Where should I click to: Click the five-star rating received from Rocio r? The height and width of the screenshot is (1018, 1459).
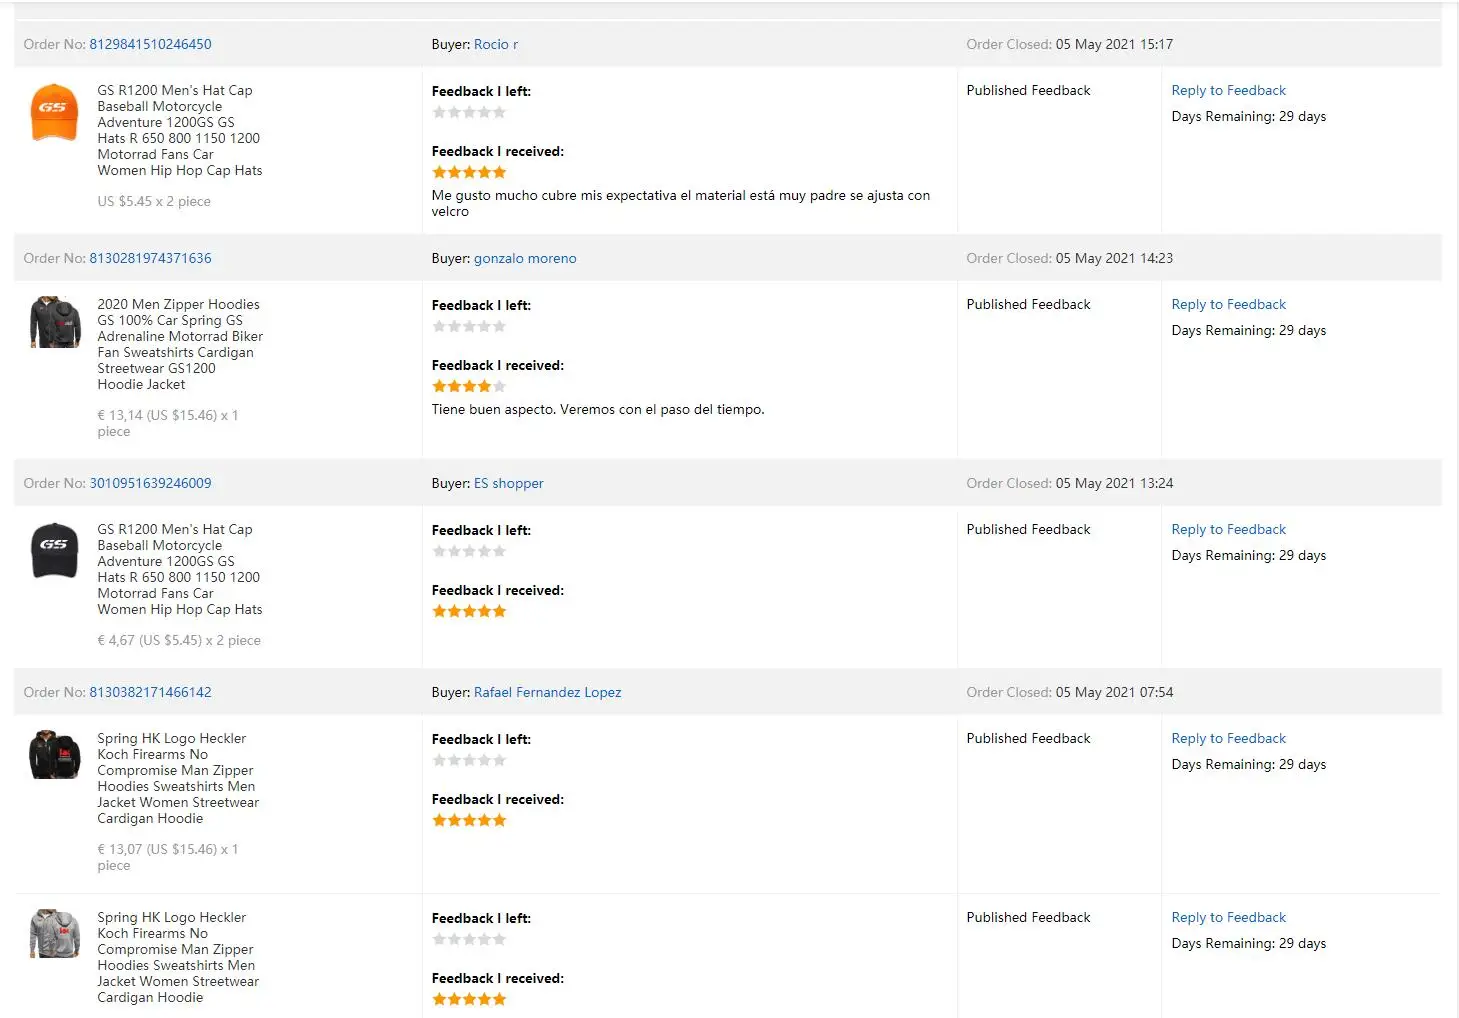click(469, 172)
